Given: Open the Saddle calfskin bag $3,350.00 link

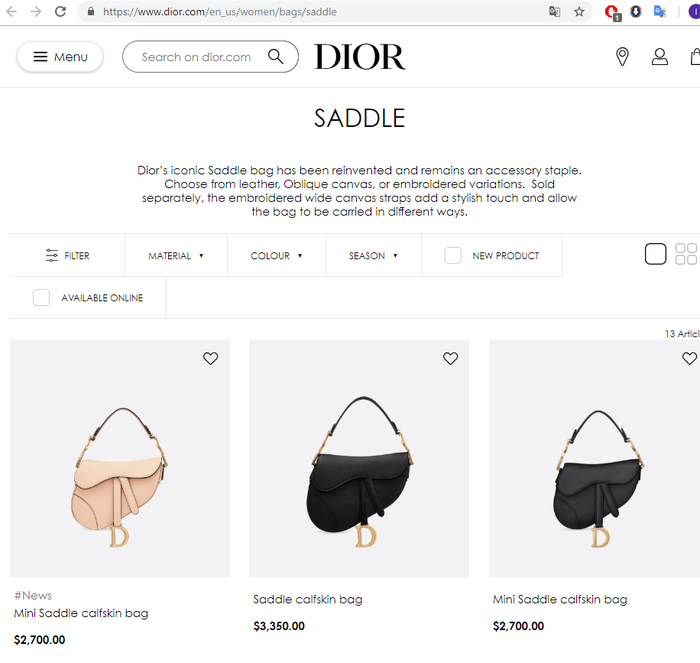Looking at the screenshot, I should point(308,599).
